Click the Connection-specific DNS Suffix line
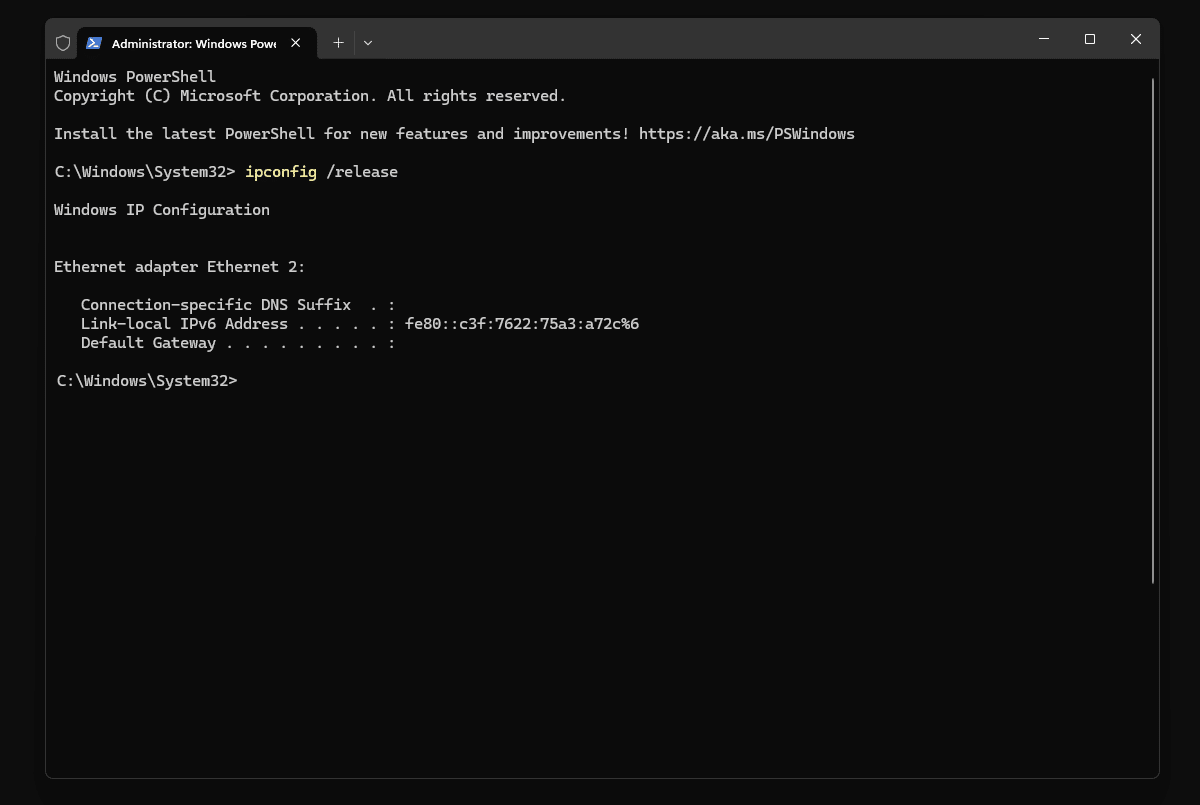This screenshot has height=805, width=1200. [238, 305]
